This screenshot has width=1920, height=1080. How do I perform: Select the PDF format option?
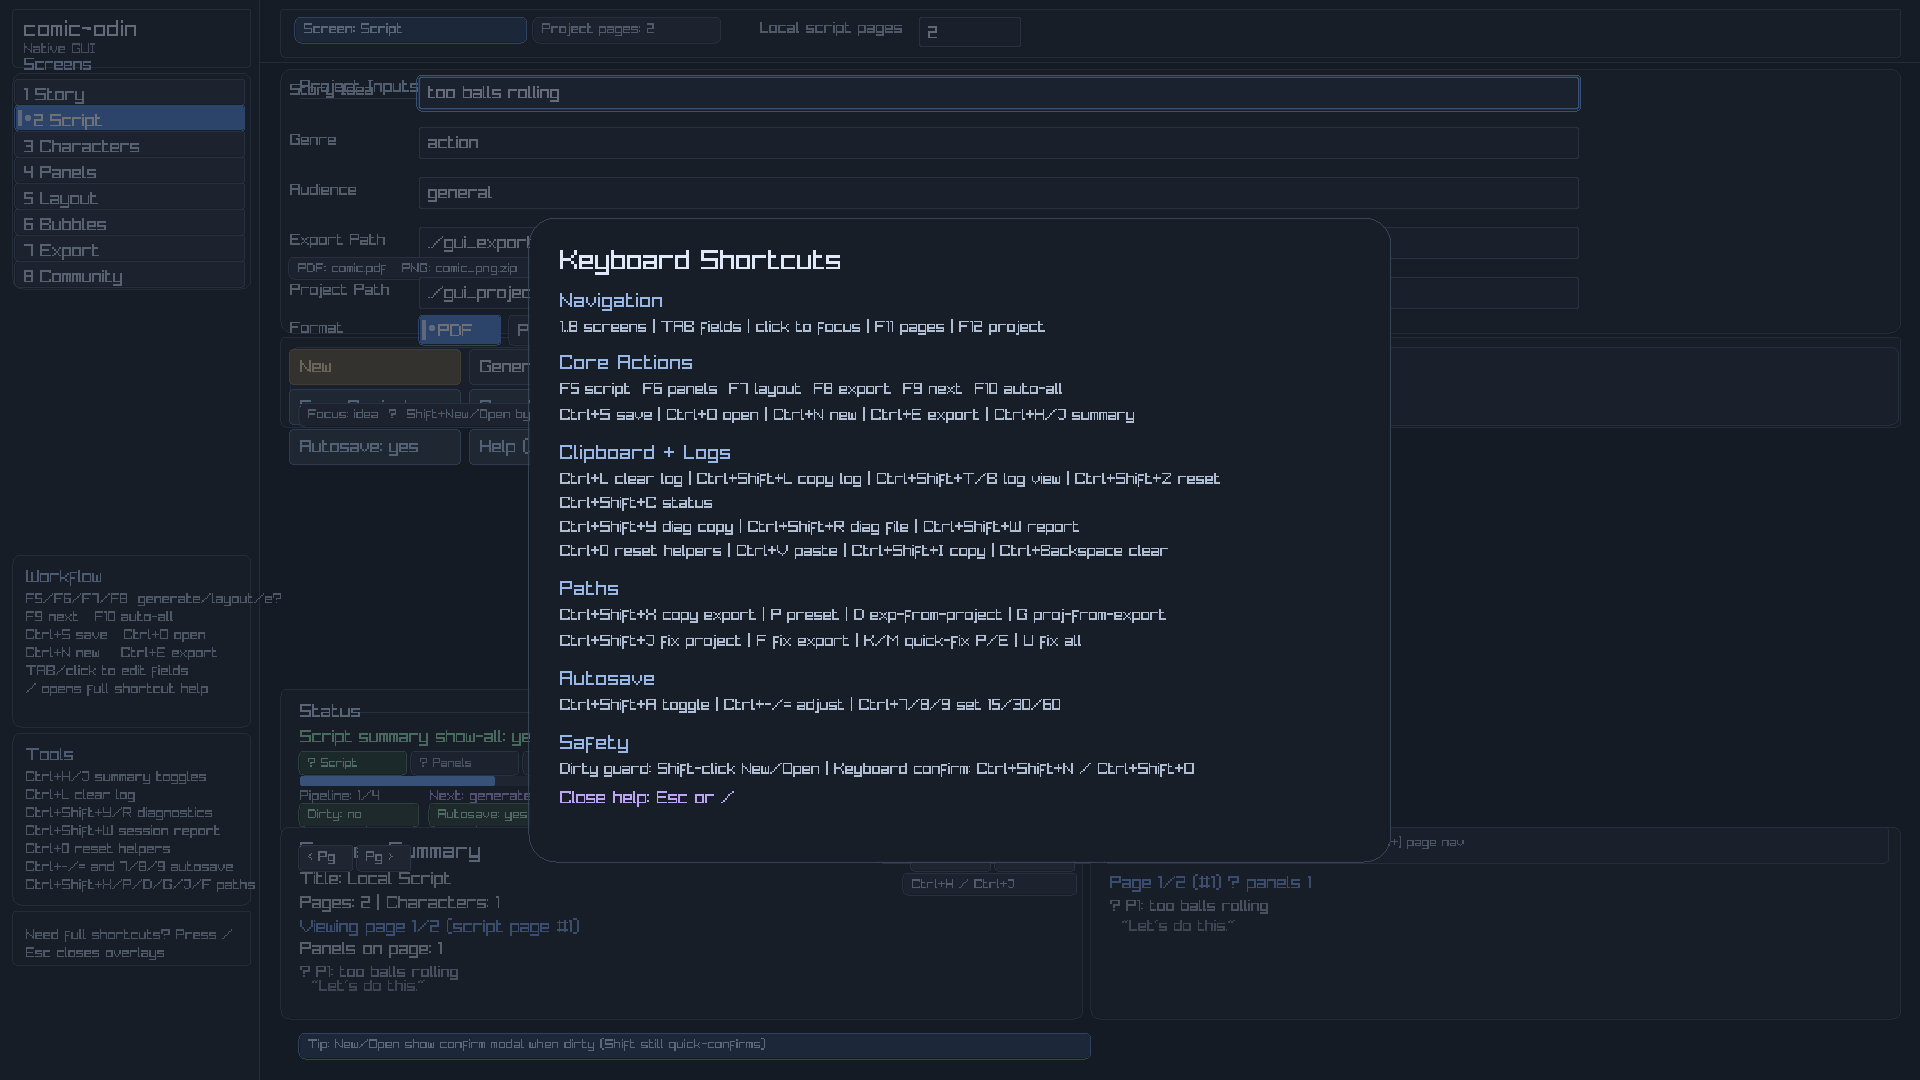(x=460, y=330)
